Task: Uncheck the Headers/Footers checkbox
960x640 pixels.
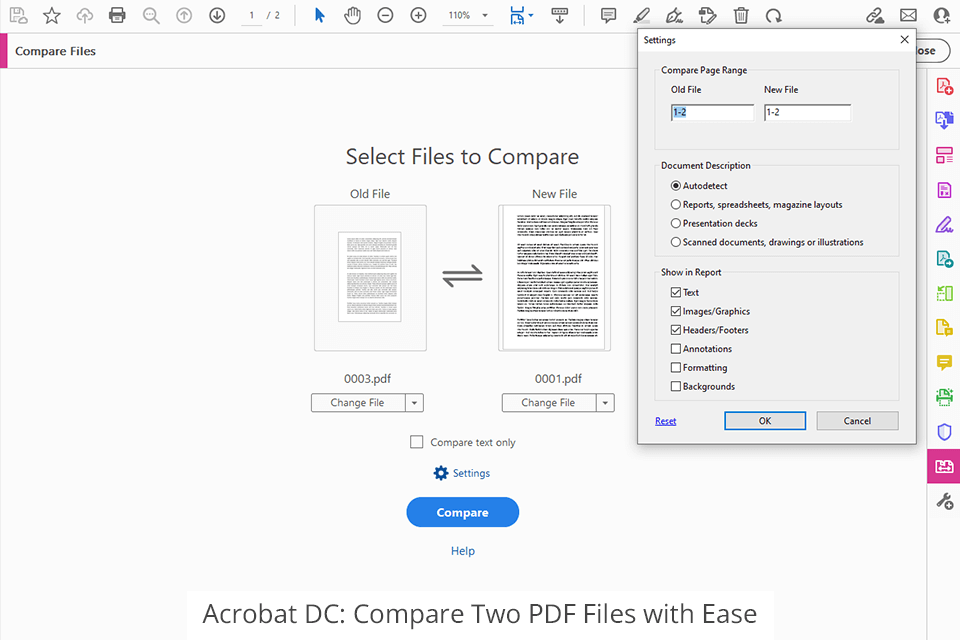Action: (676, 329)
